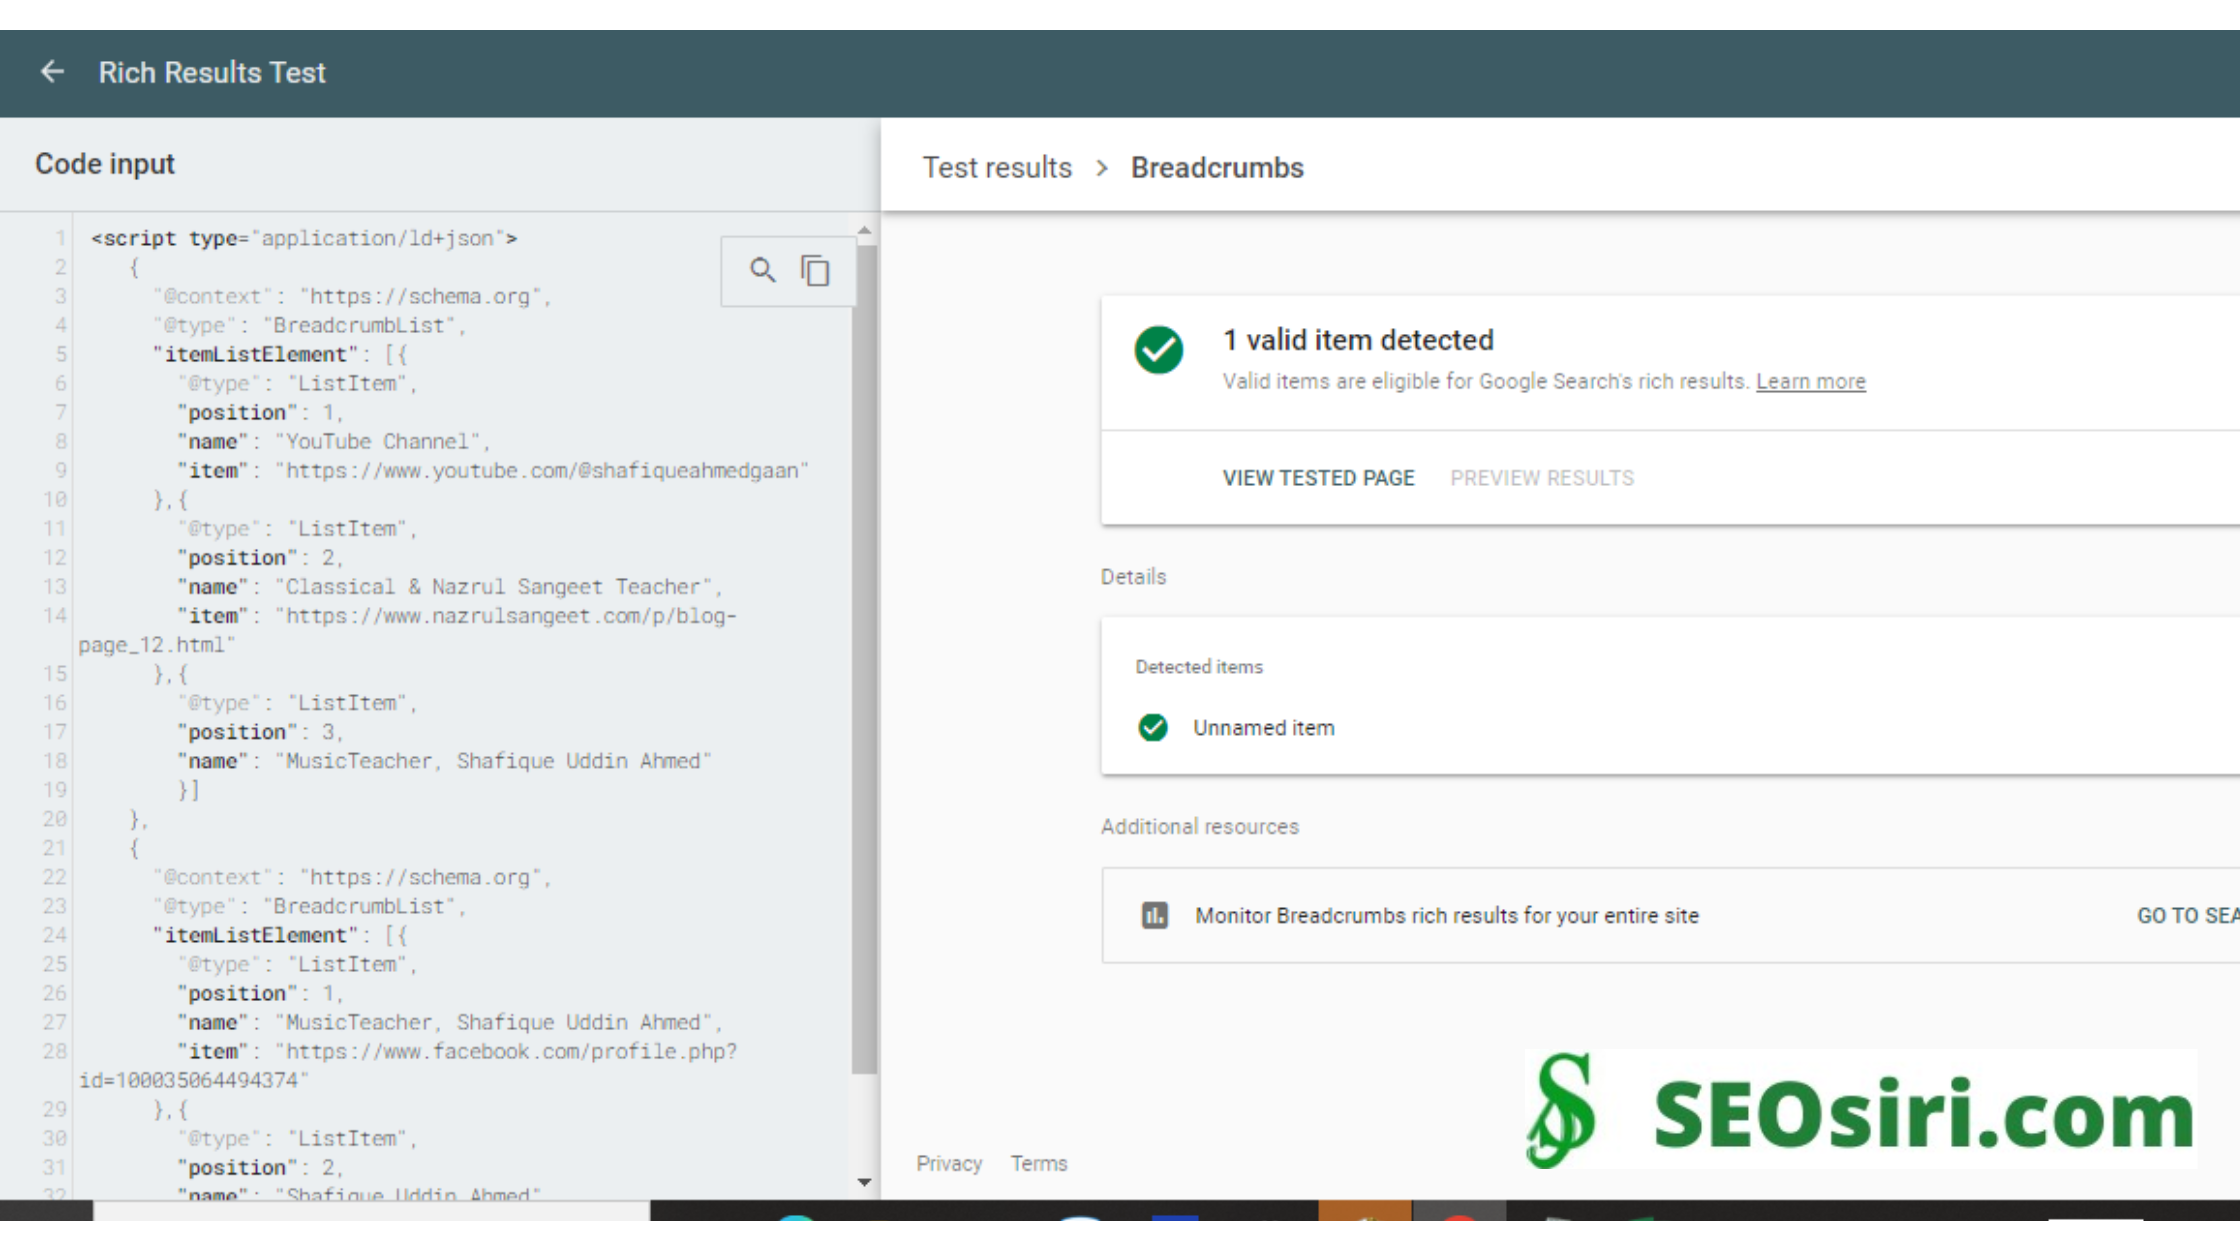Viewport: 2240px width, 1260px height.
Task: Click the Unnamed item green check icon
Action: 1153,727
